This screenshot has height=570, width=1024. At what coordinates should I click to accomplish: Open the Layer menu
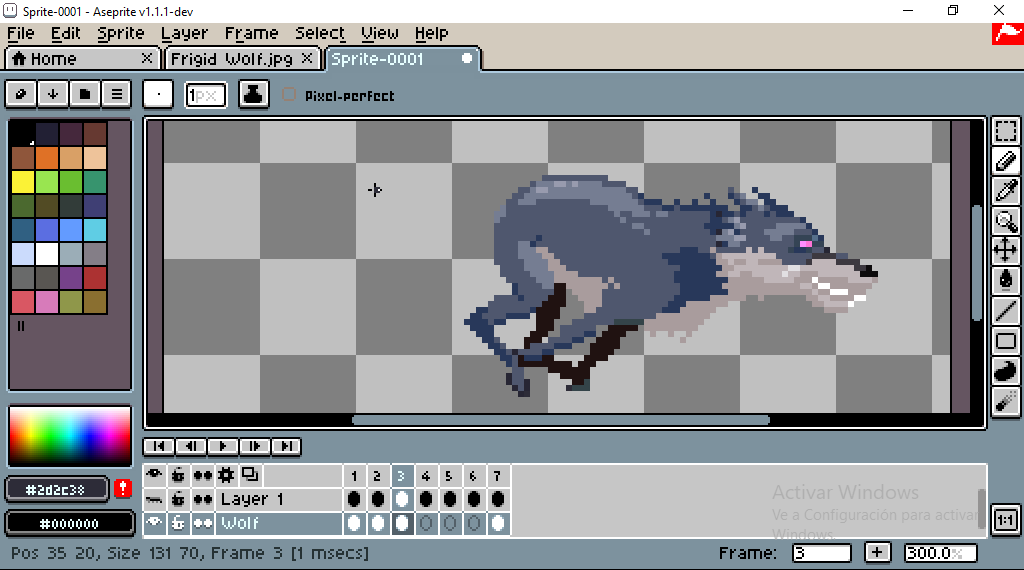[184, 33]
